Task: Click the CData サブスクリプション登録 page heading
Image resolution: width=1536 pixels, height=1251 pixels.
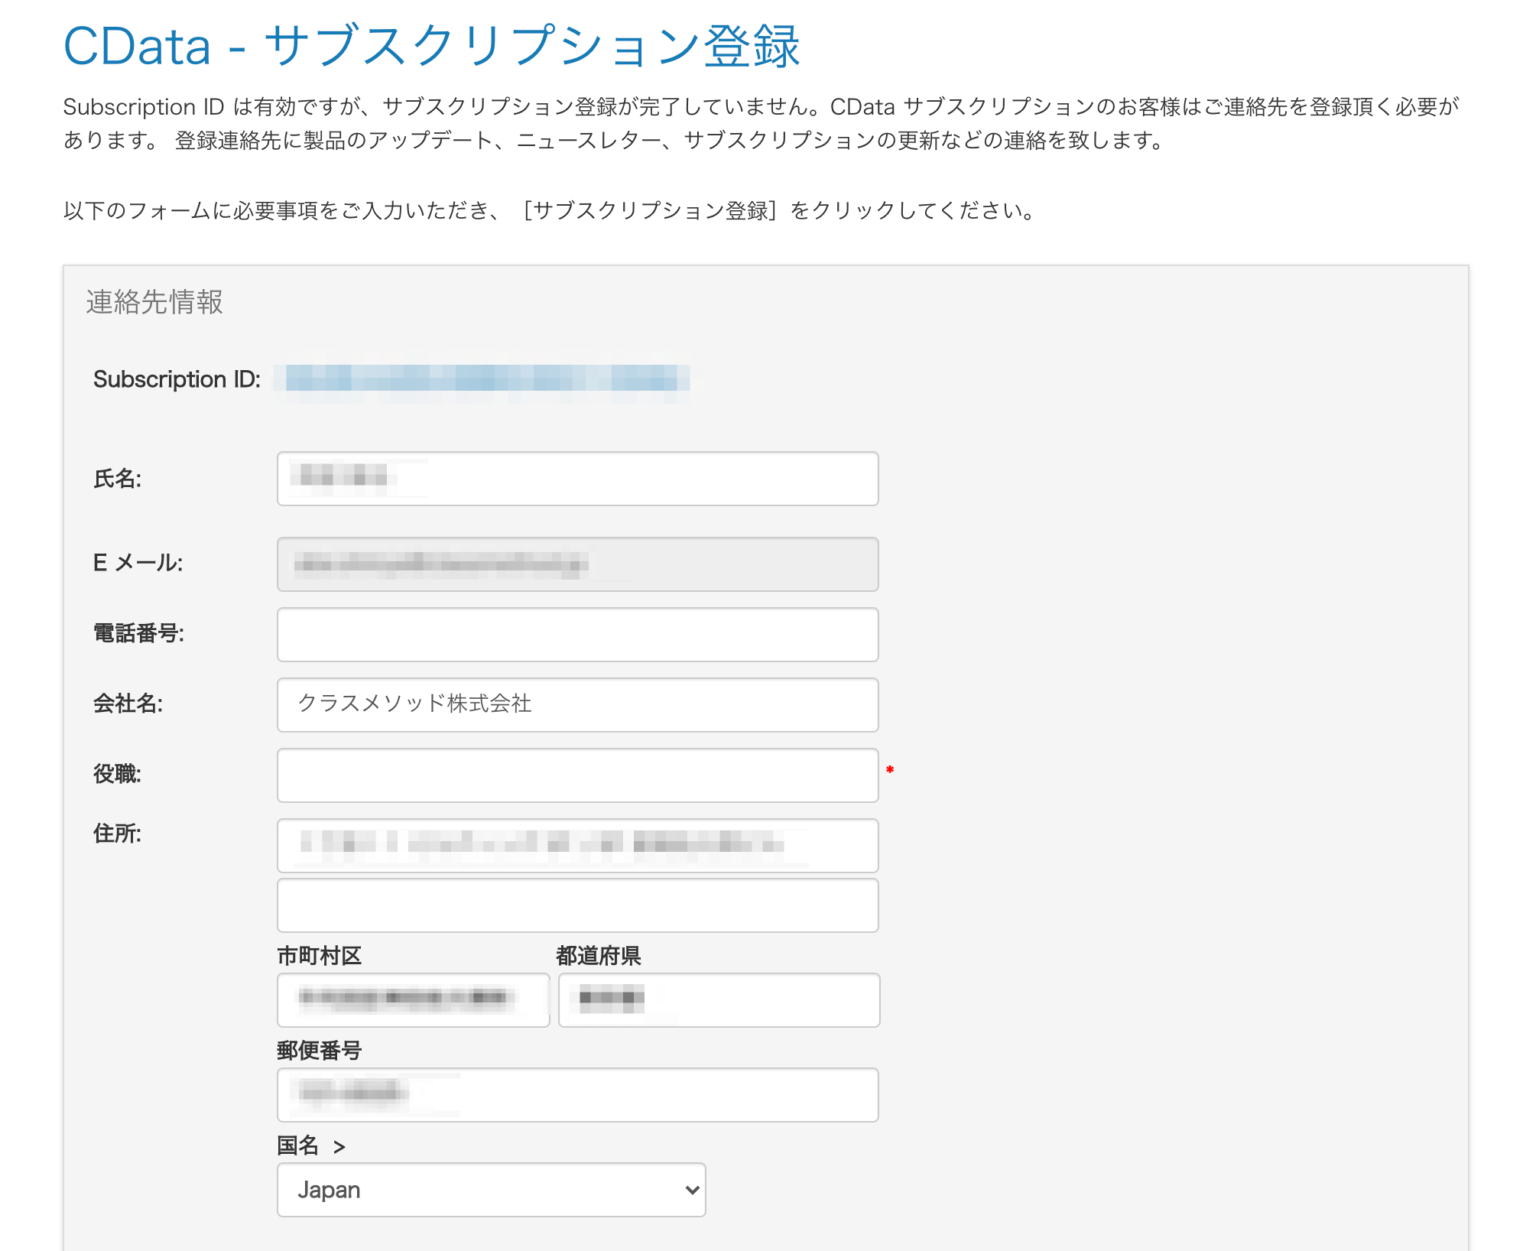Action: click(x=430, y=45)
